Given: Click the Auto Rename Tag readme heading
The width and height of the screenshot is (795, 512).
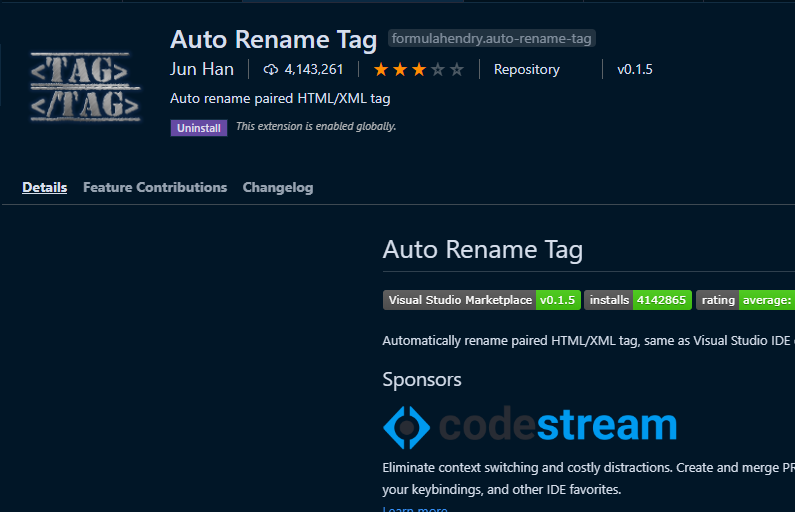Looking at the screenshot, I should click(x=483, y=250).
